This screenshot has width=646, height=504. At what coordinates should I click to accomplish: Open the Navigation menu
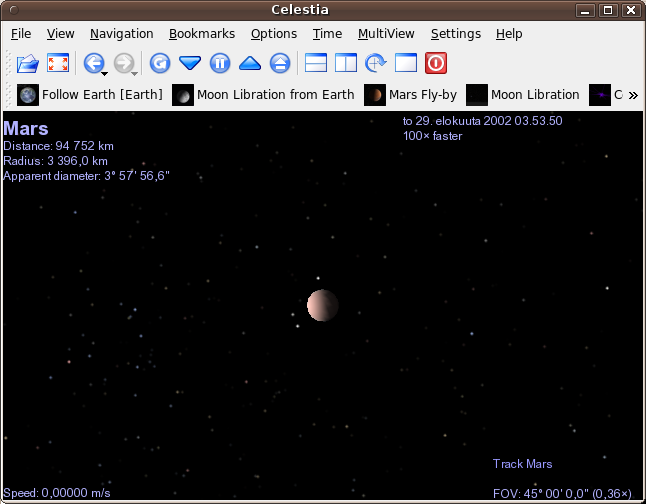(x=121, y=34)
